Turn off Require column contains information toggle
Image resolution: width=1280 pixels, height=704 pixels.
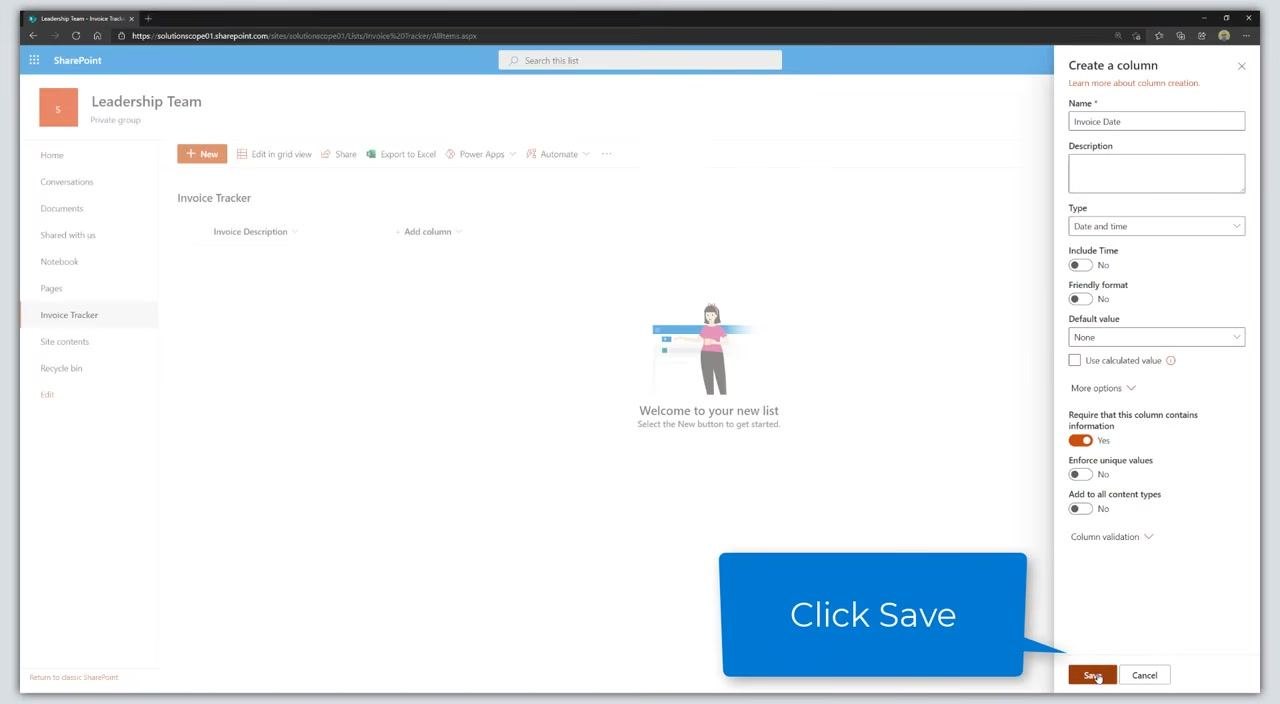point(1080,440)
